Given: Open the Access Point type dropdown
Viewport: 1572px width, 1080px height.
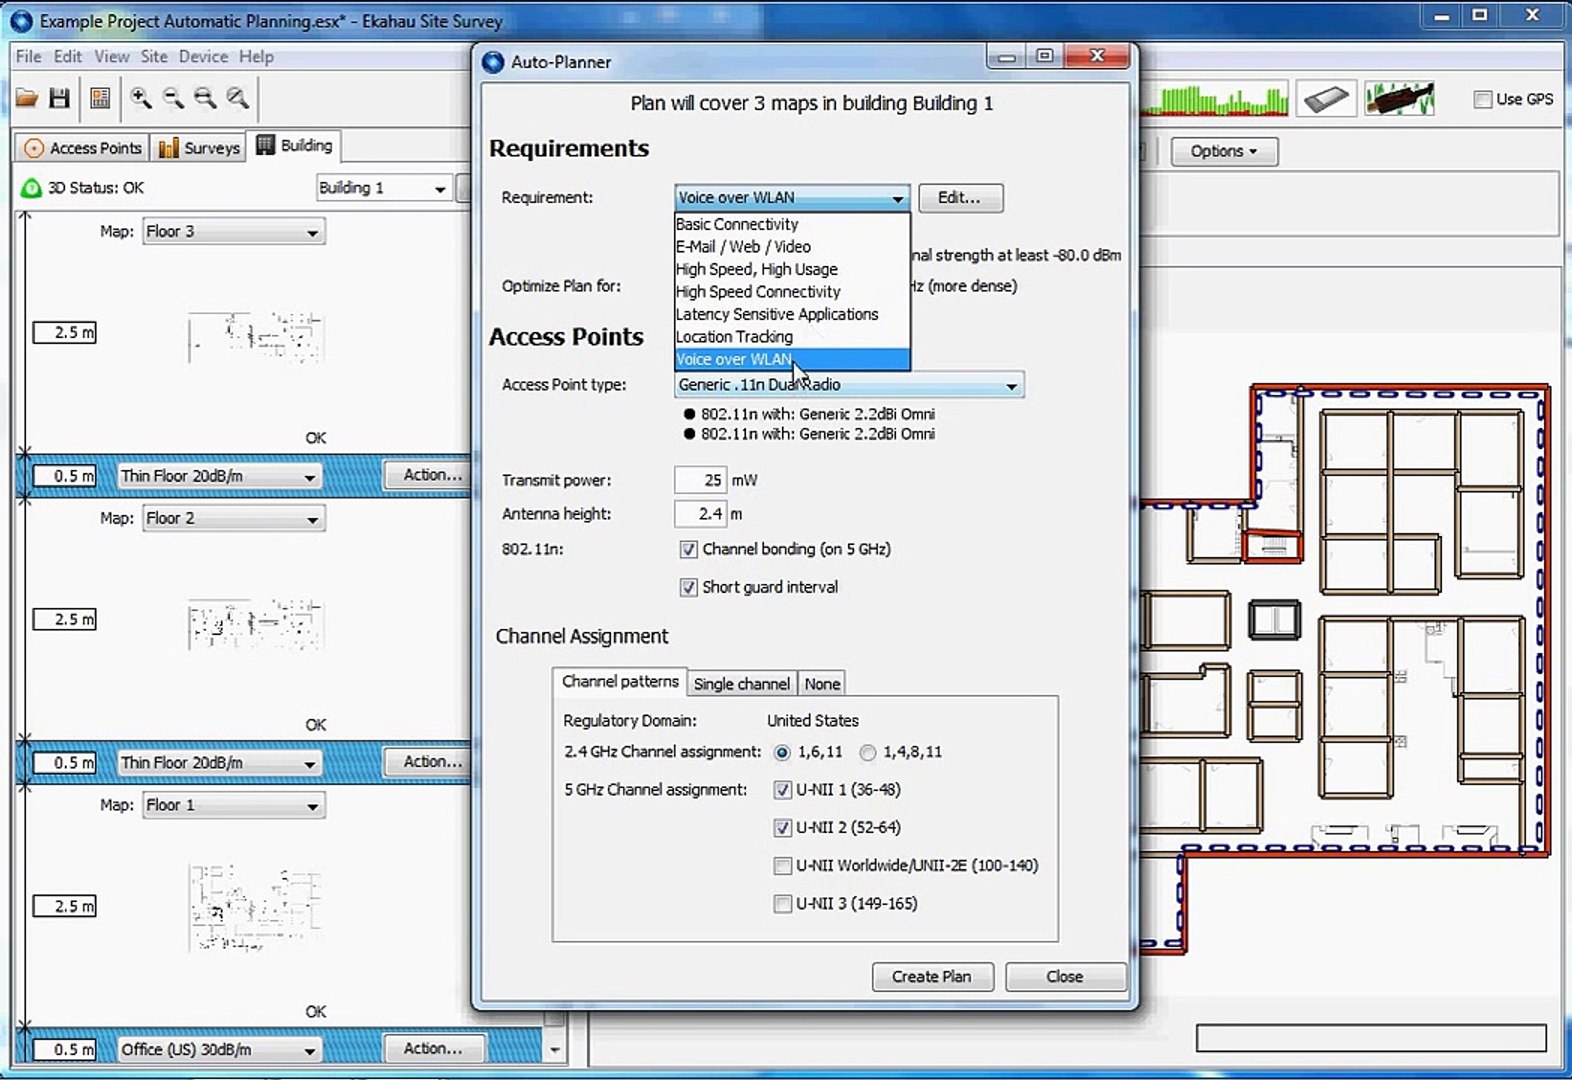Looking at the screenshot, I should (849, 385).
